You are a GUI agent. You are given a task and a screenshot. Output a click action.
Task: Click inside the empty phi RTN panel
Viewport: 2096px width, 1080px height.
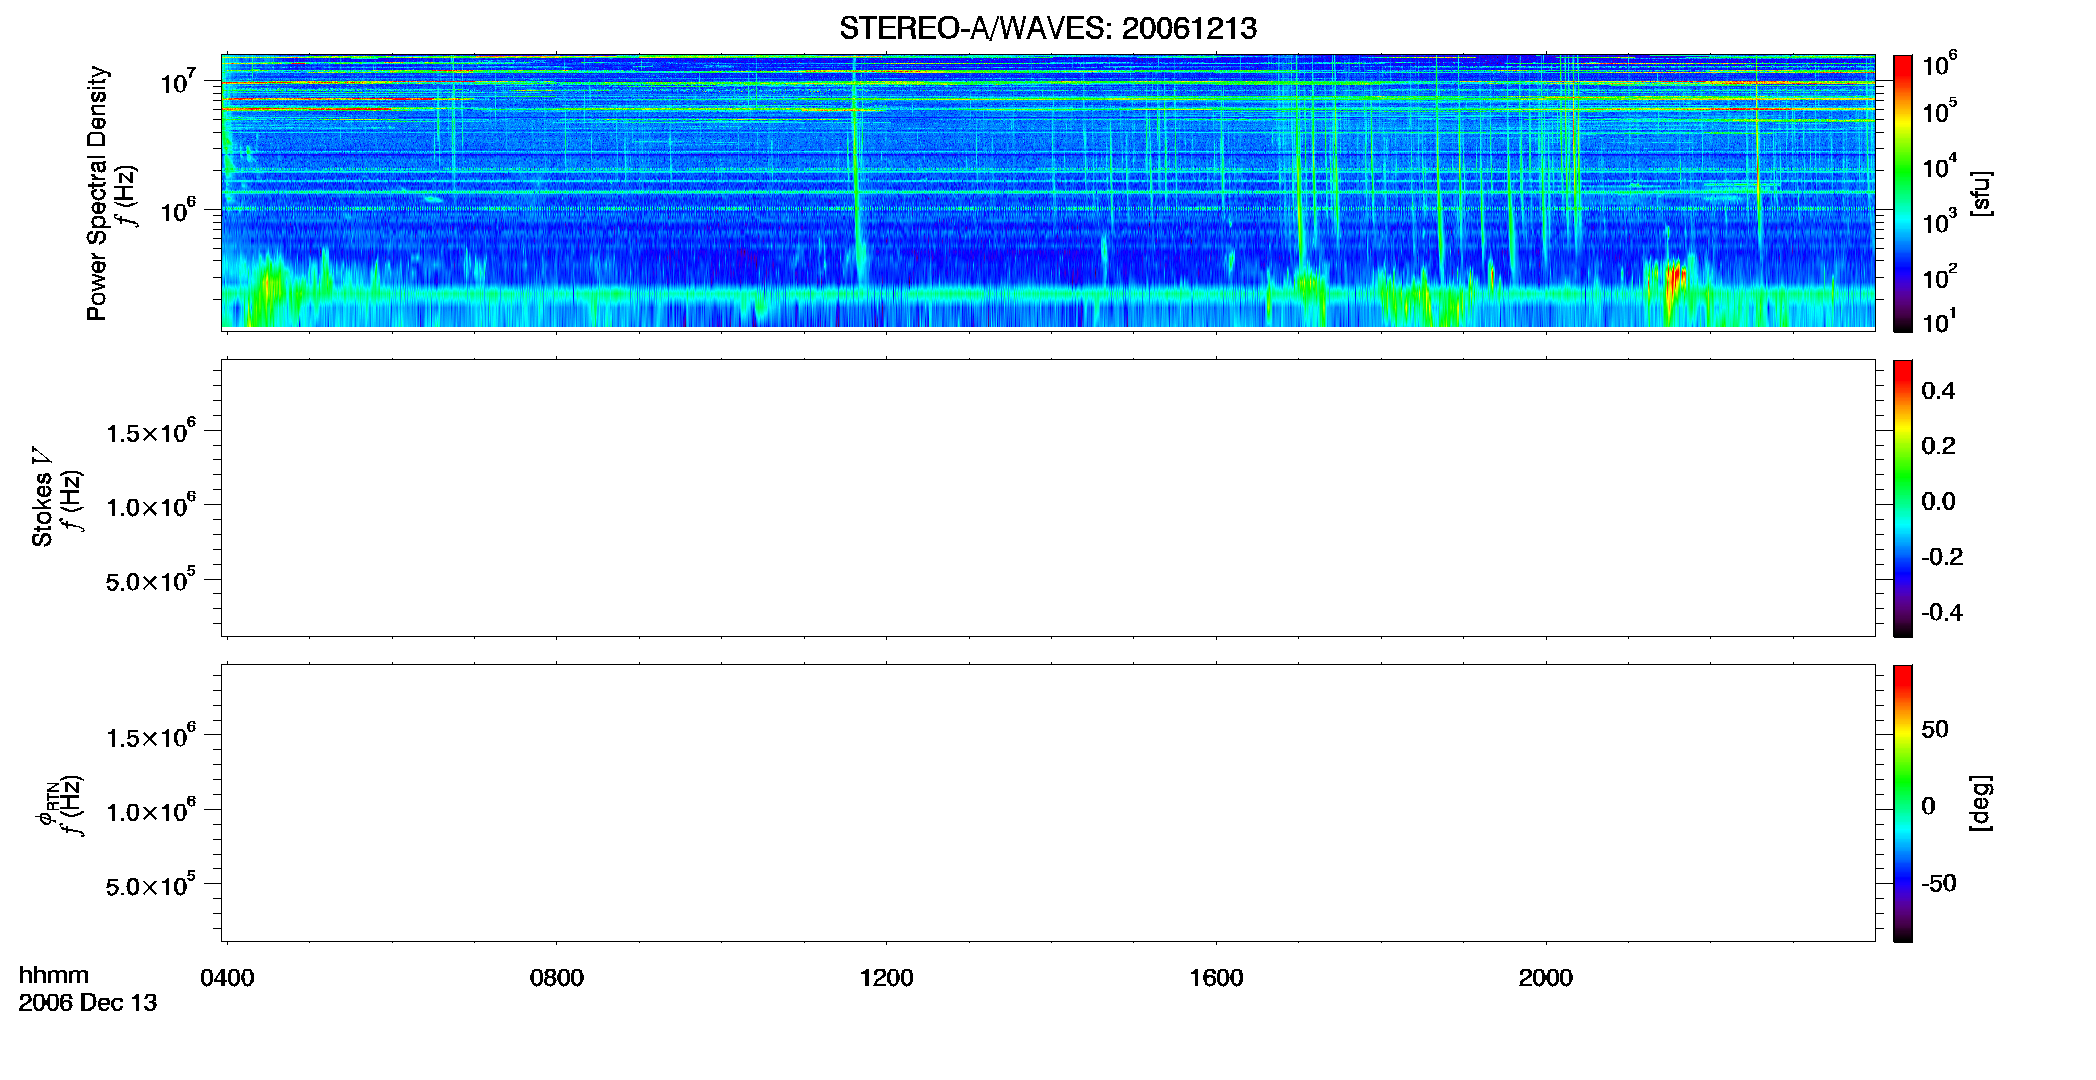coord(1048,803)
